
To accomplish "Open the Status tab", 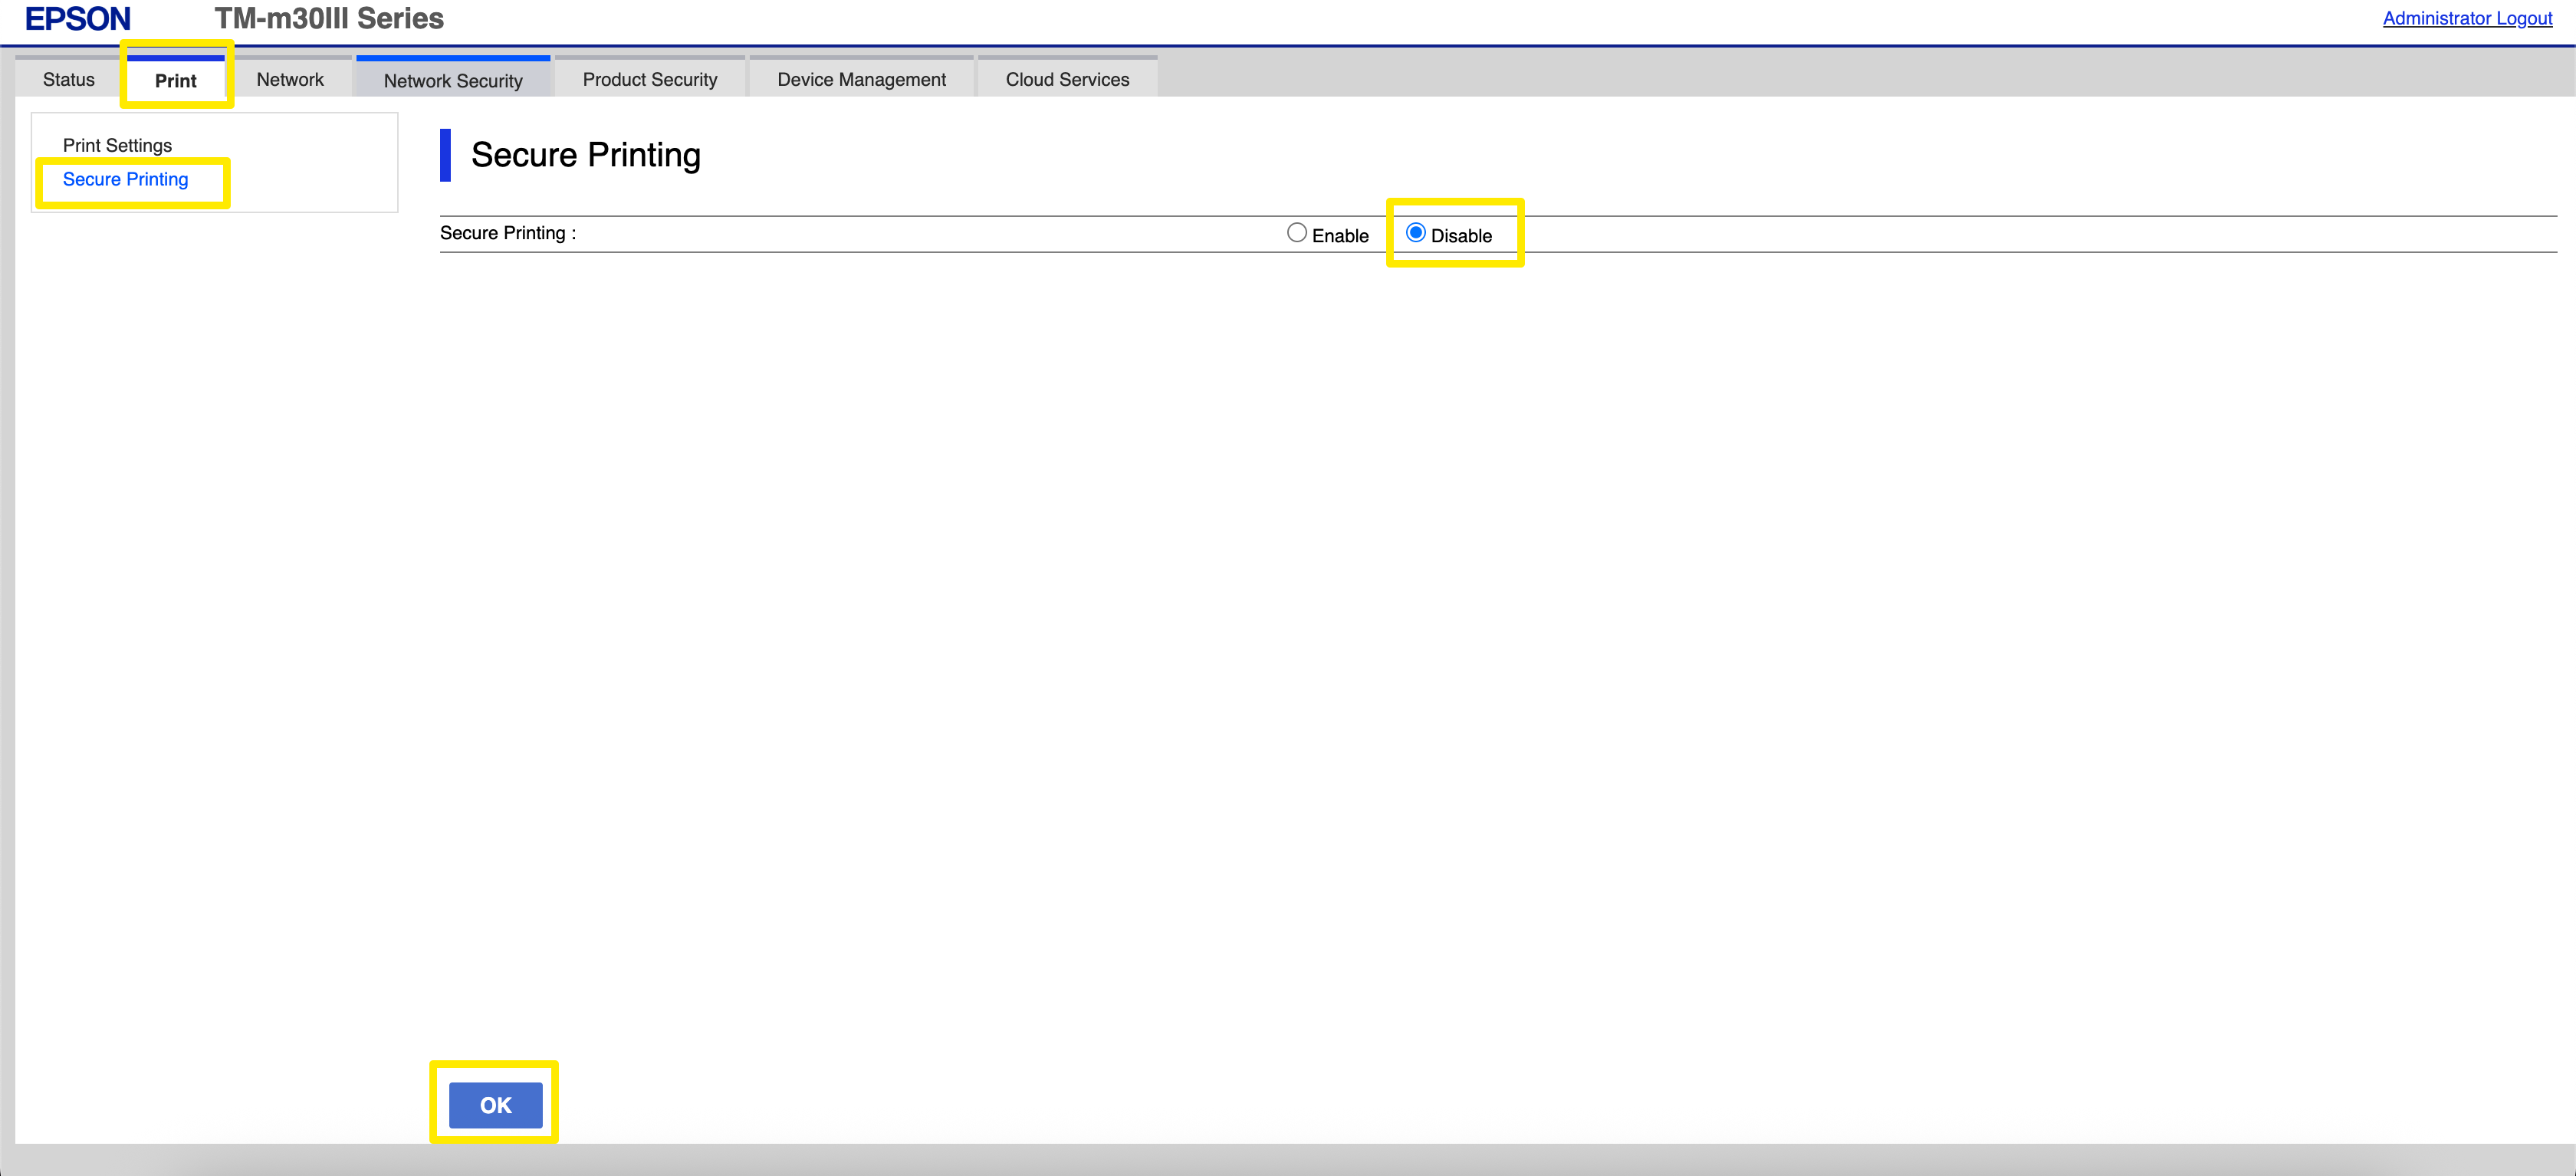I will 68,79.
